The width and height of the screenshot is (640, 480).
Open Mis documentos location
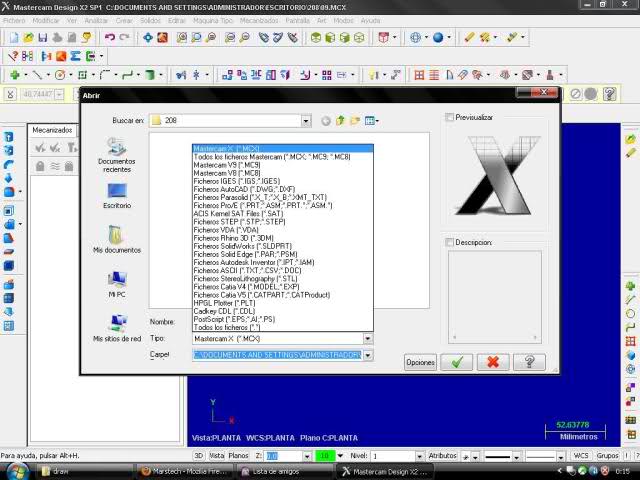point(117,239)
